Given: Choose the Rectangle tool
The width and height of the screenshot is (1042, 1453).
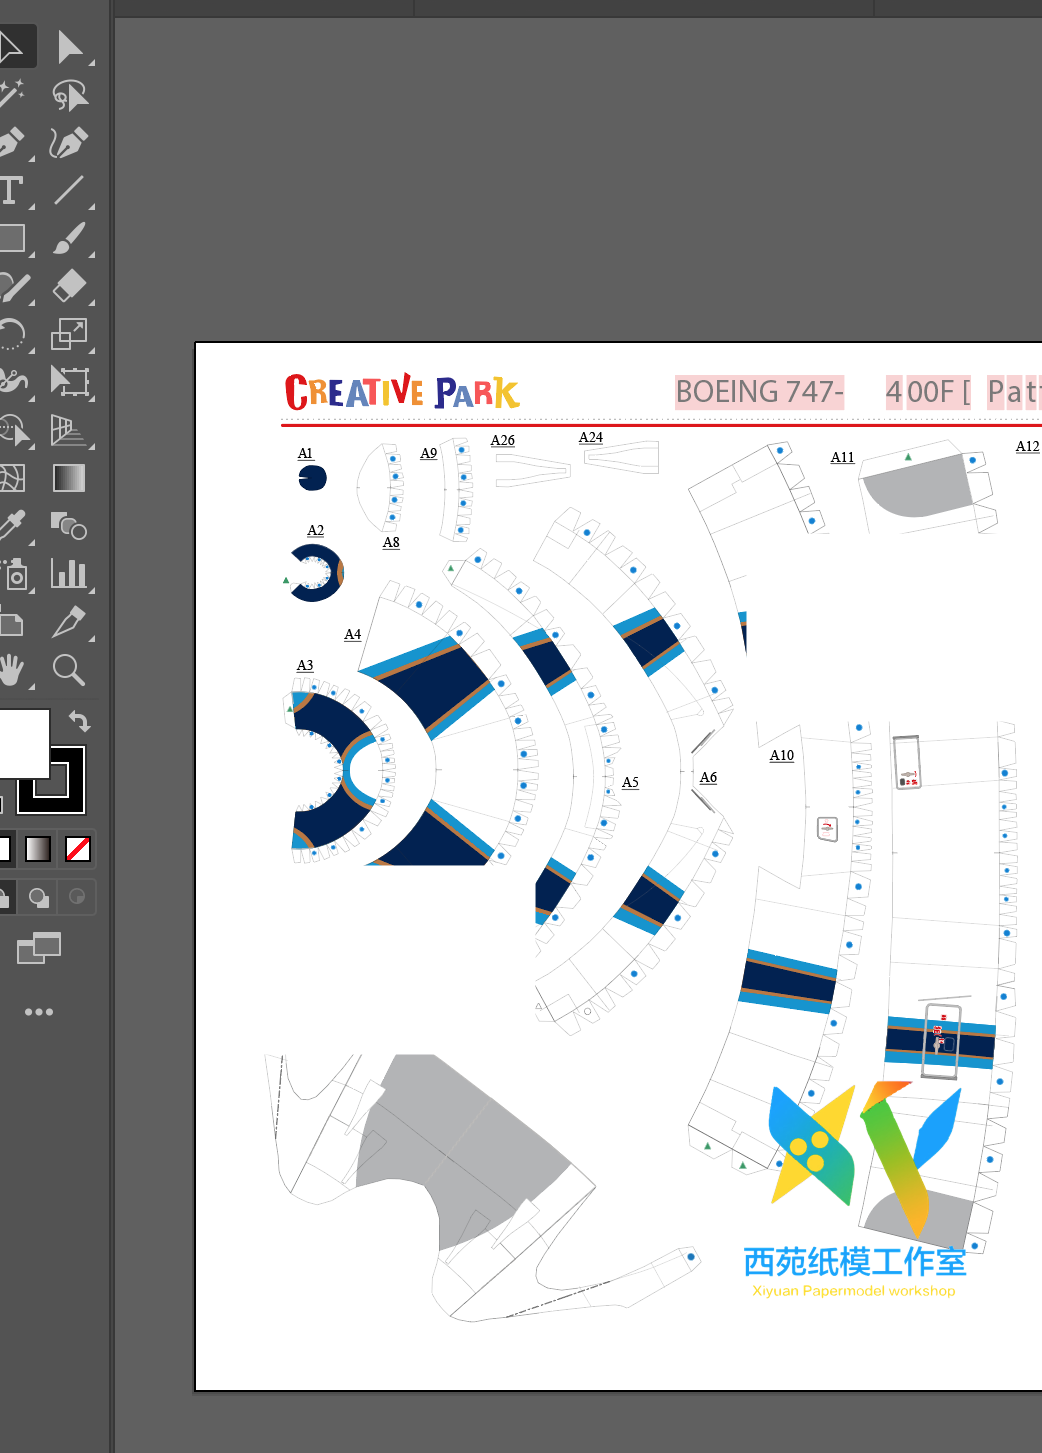Looking at the screenshot, I should coord(12,238).
